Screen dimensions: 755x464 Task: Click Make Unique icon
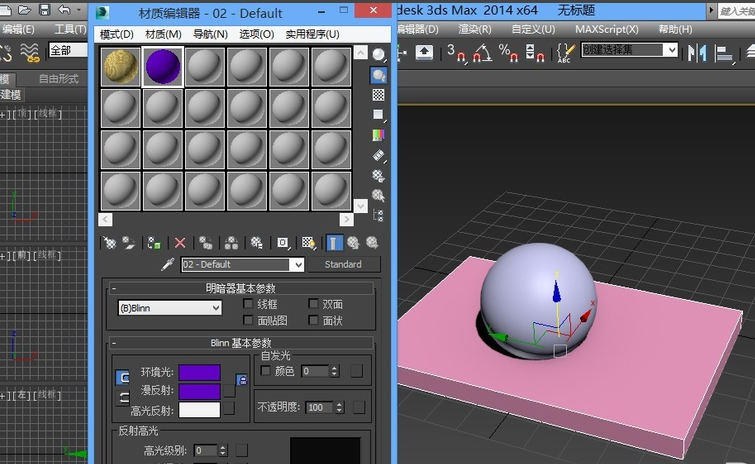tap(231, 243)
